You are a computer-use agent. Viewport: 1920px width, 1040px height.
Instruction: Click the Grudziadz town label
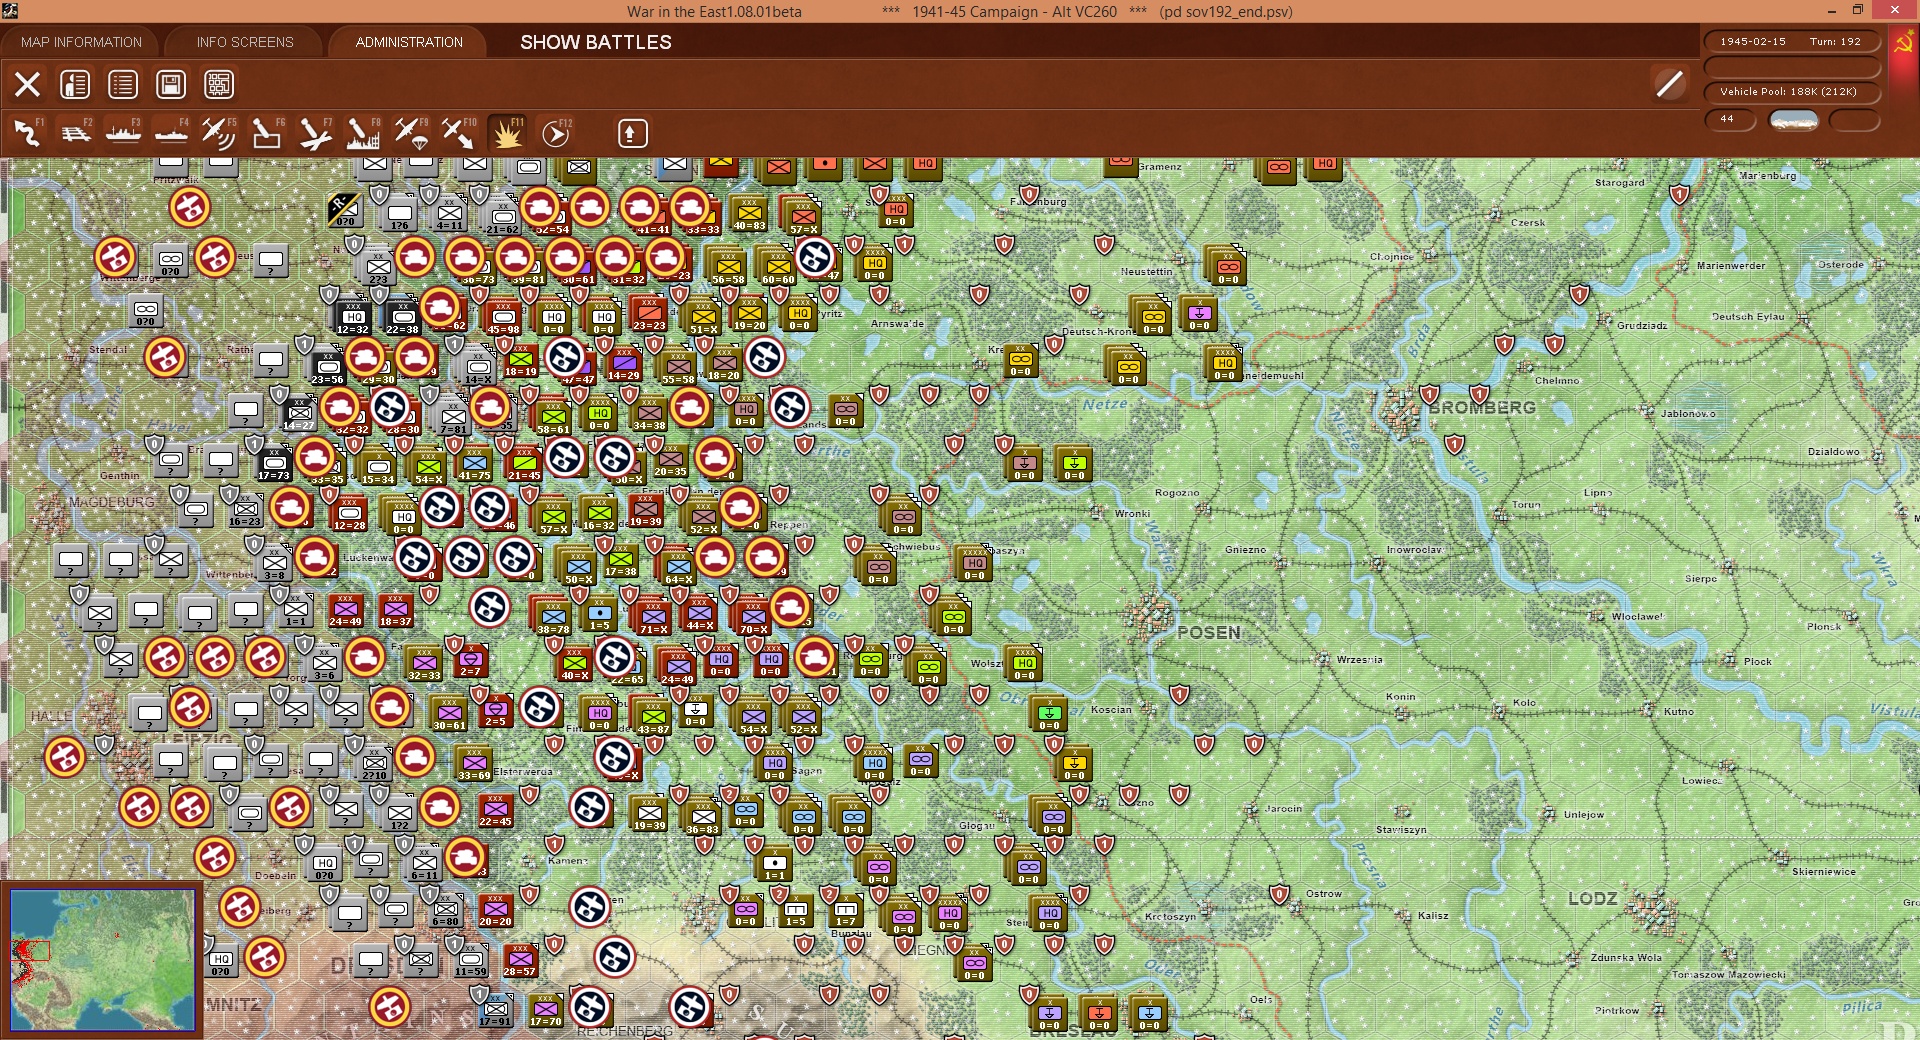(x=1642, y=326)
